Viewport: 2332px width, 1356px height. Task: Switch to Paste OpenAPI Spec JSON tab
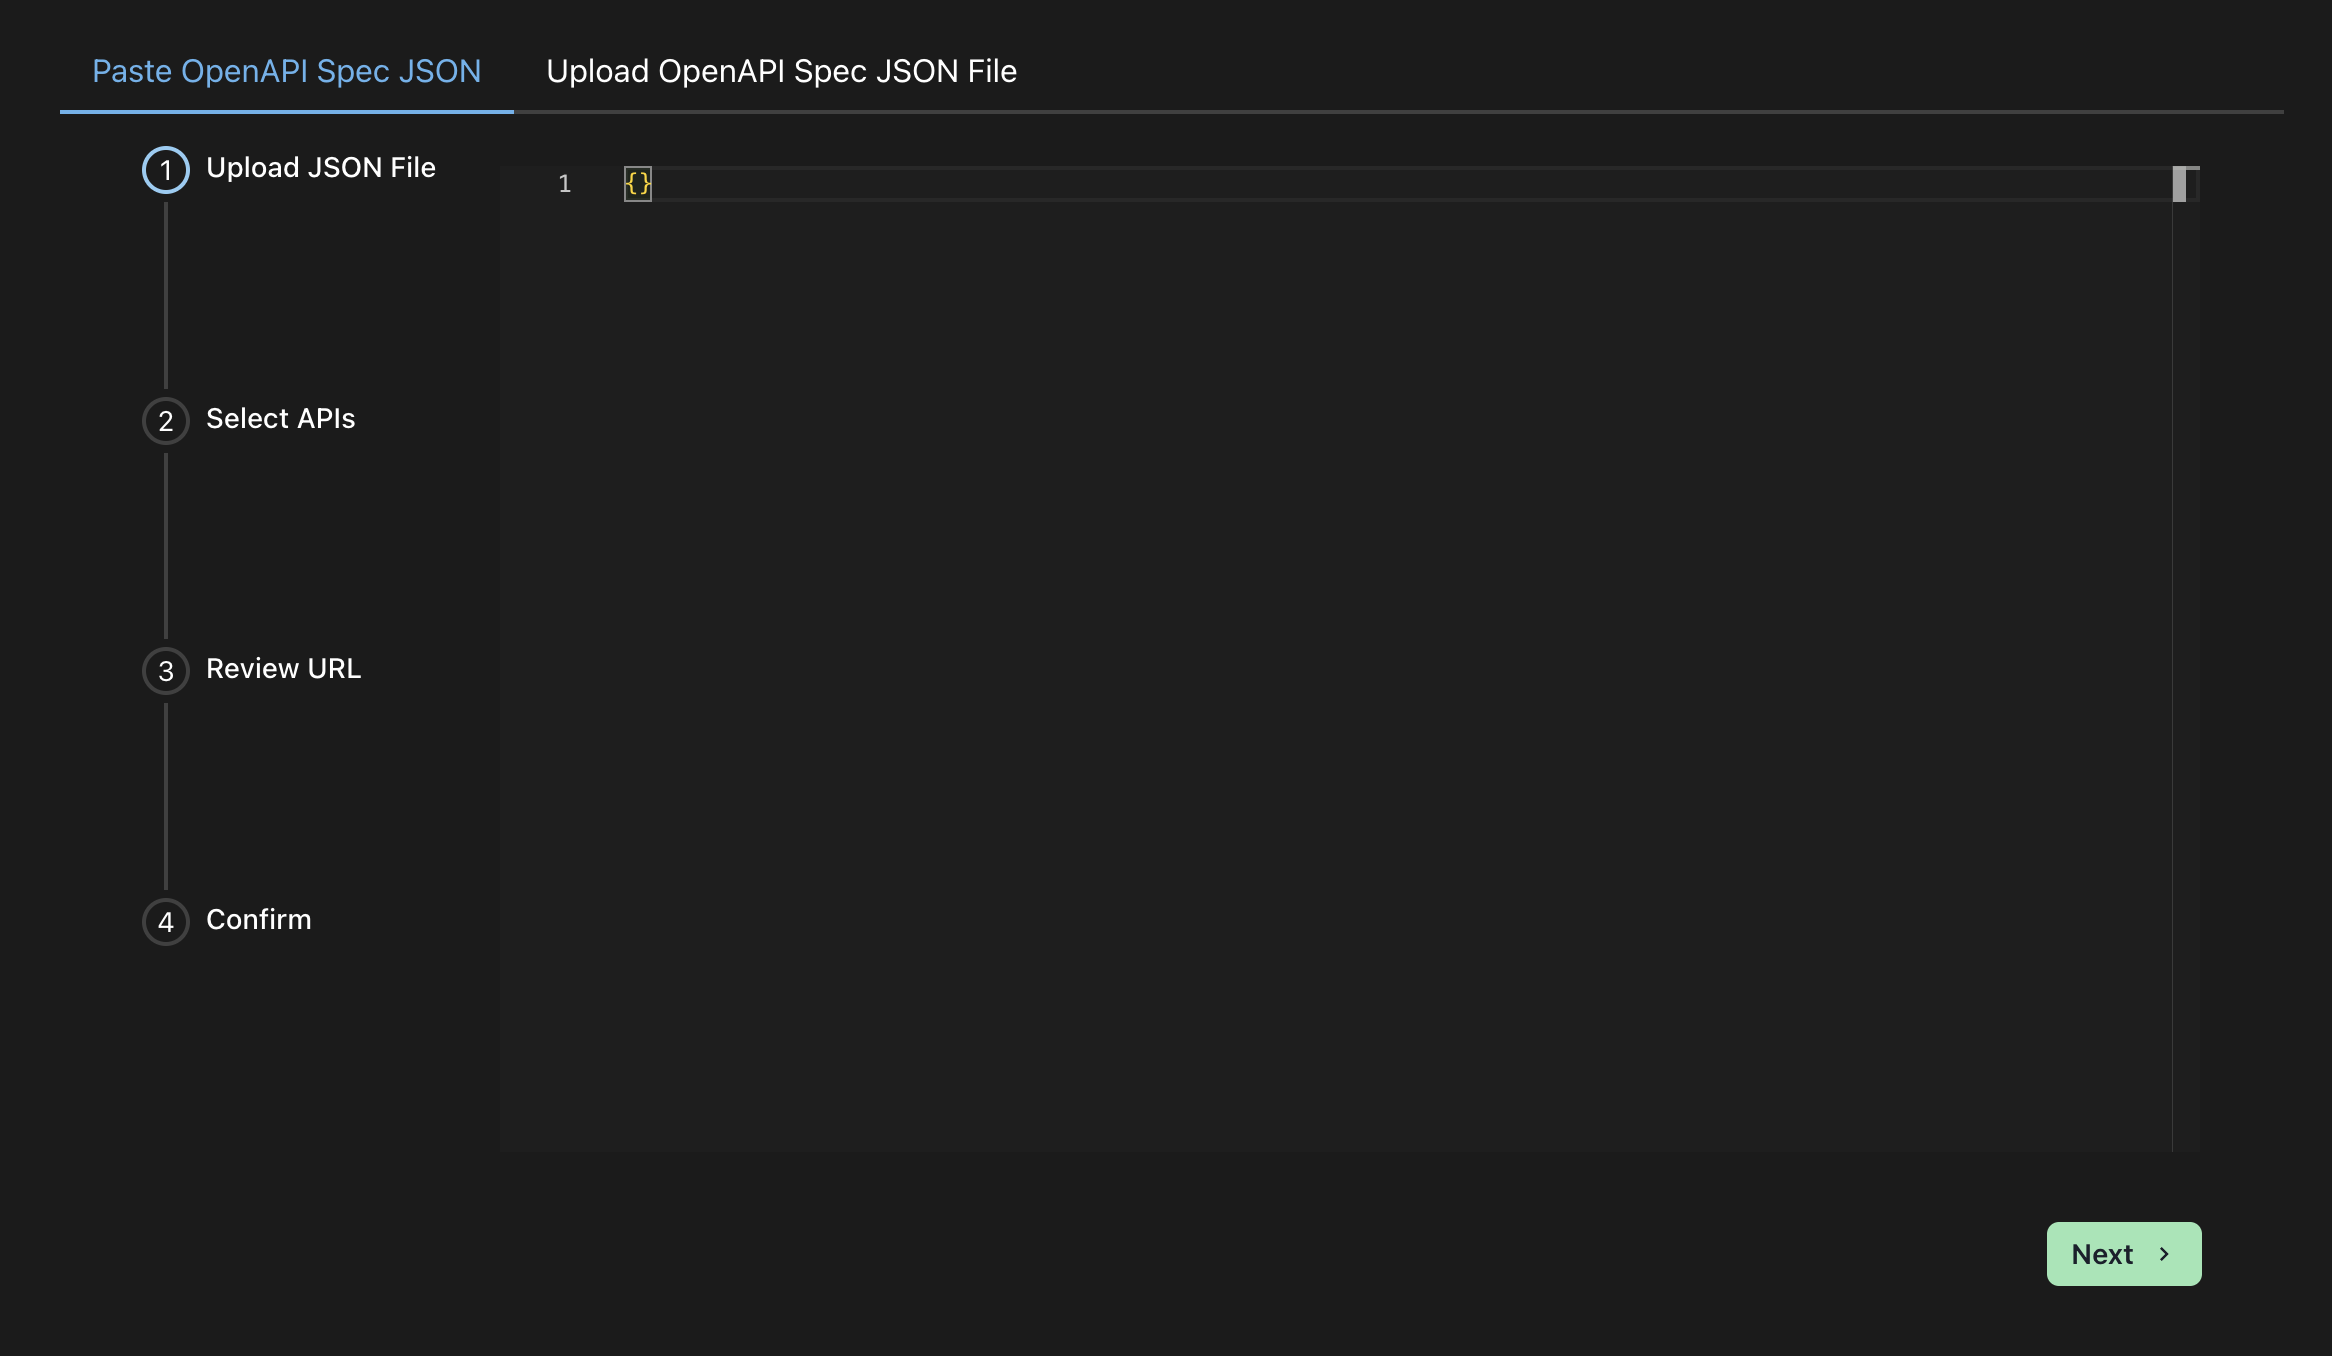286,70
